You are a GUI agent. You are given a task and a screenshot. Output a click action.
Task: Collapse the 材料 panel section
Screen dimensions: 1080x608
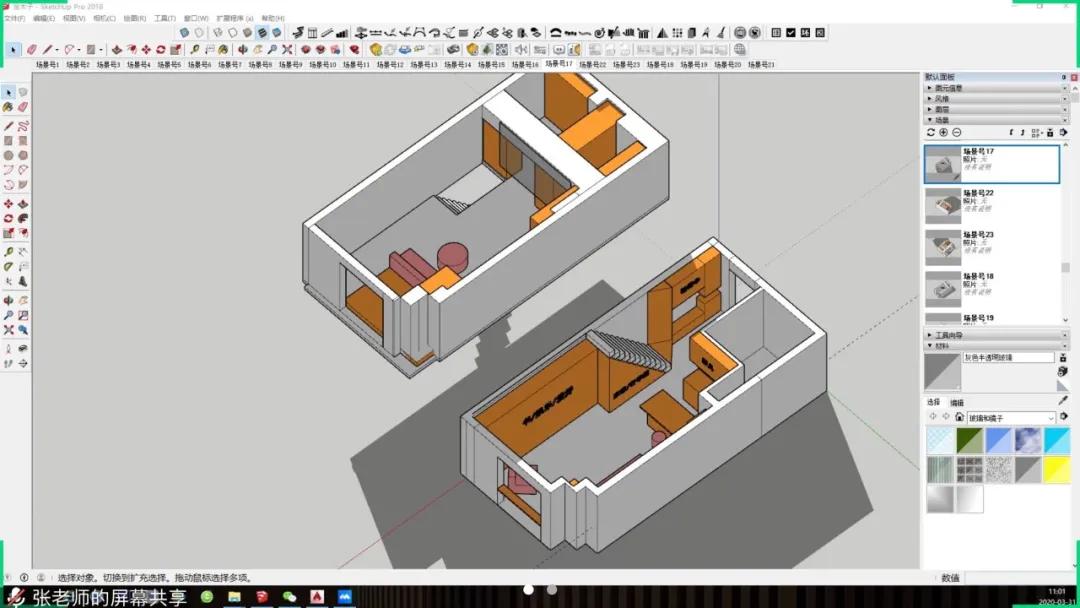[941, 345]
